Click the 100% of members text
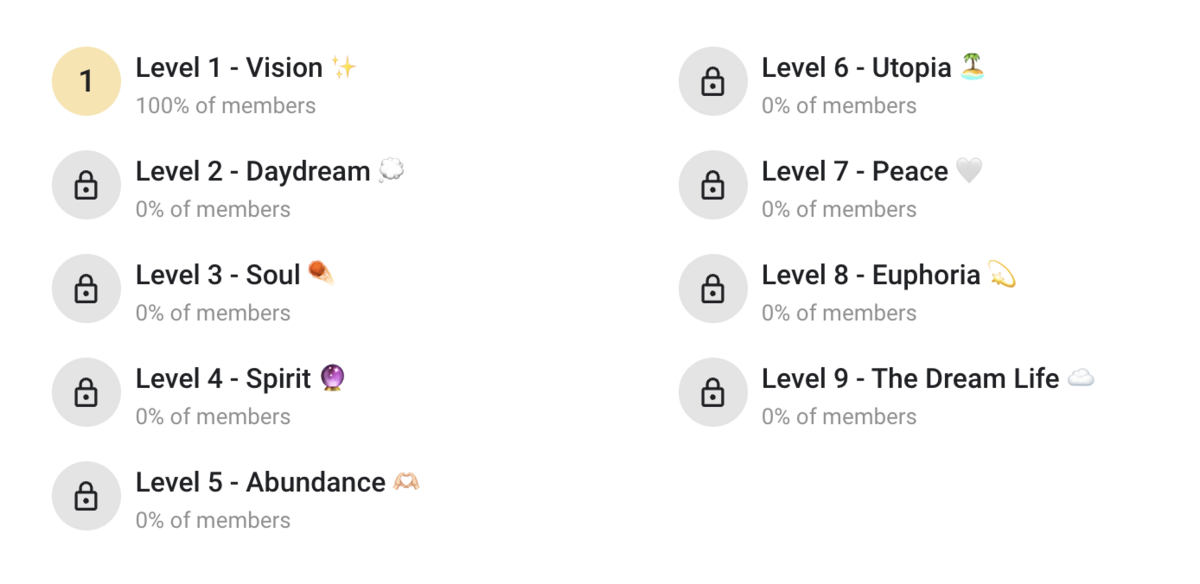Screen dimensions: 1200x584 coord(226,106)
